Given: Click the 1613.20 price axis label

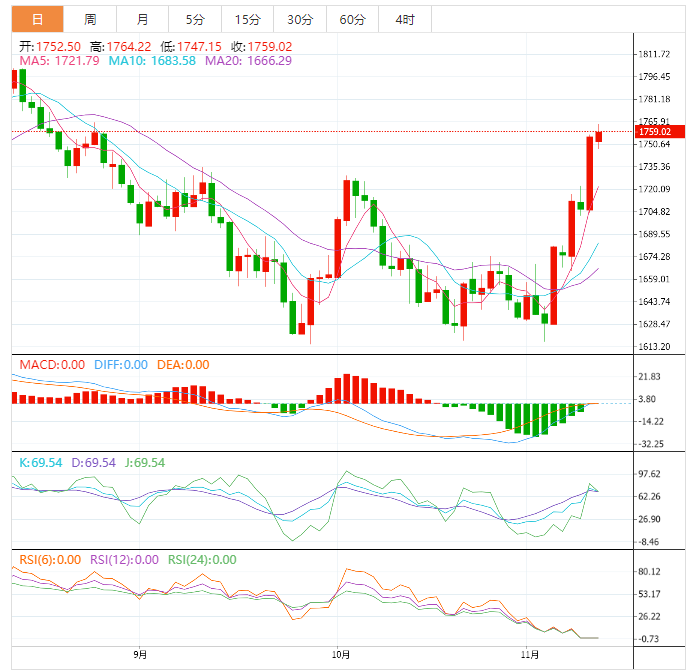Looking at the screenshot, I should 654,347.
